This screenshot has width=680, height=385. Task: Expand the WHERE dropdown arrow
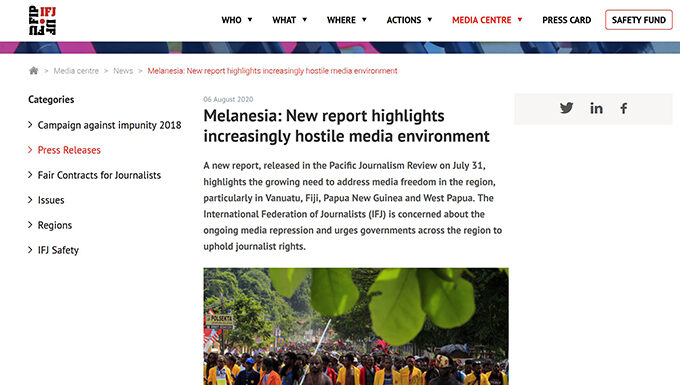pos(364,20)
